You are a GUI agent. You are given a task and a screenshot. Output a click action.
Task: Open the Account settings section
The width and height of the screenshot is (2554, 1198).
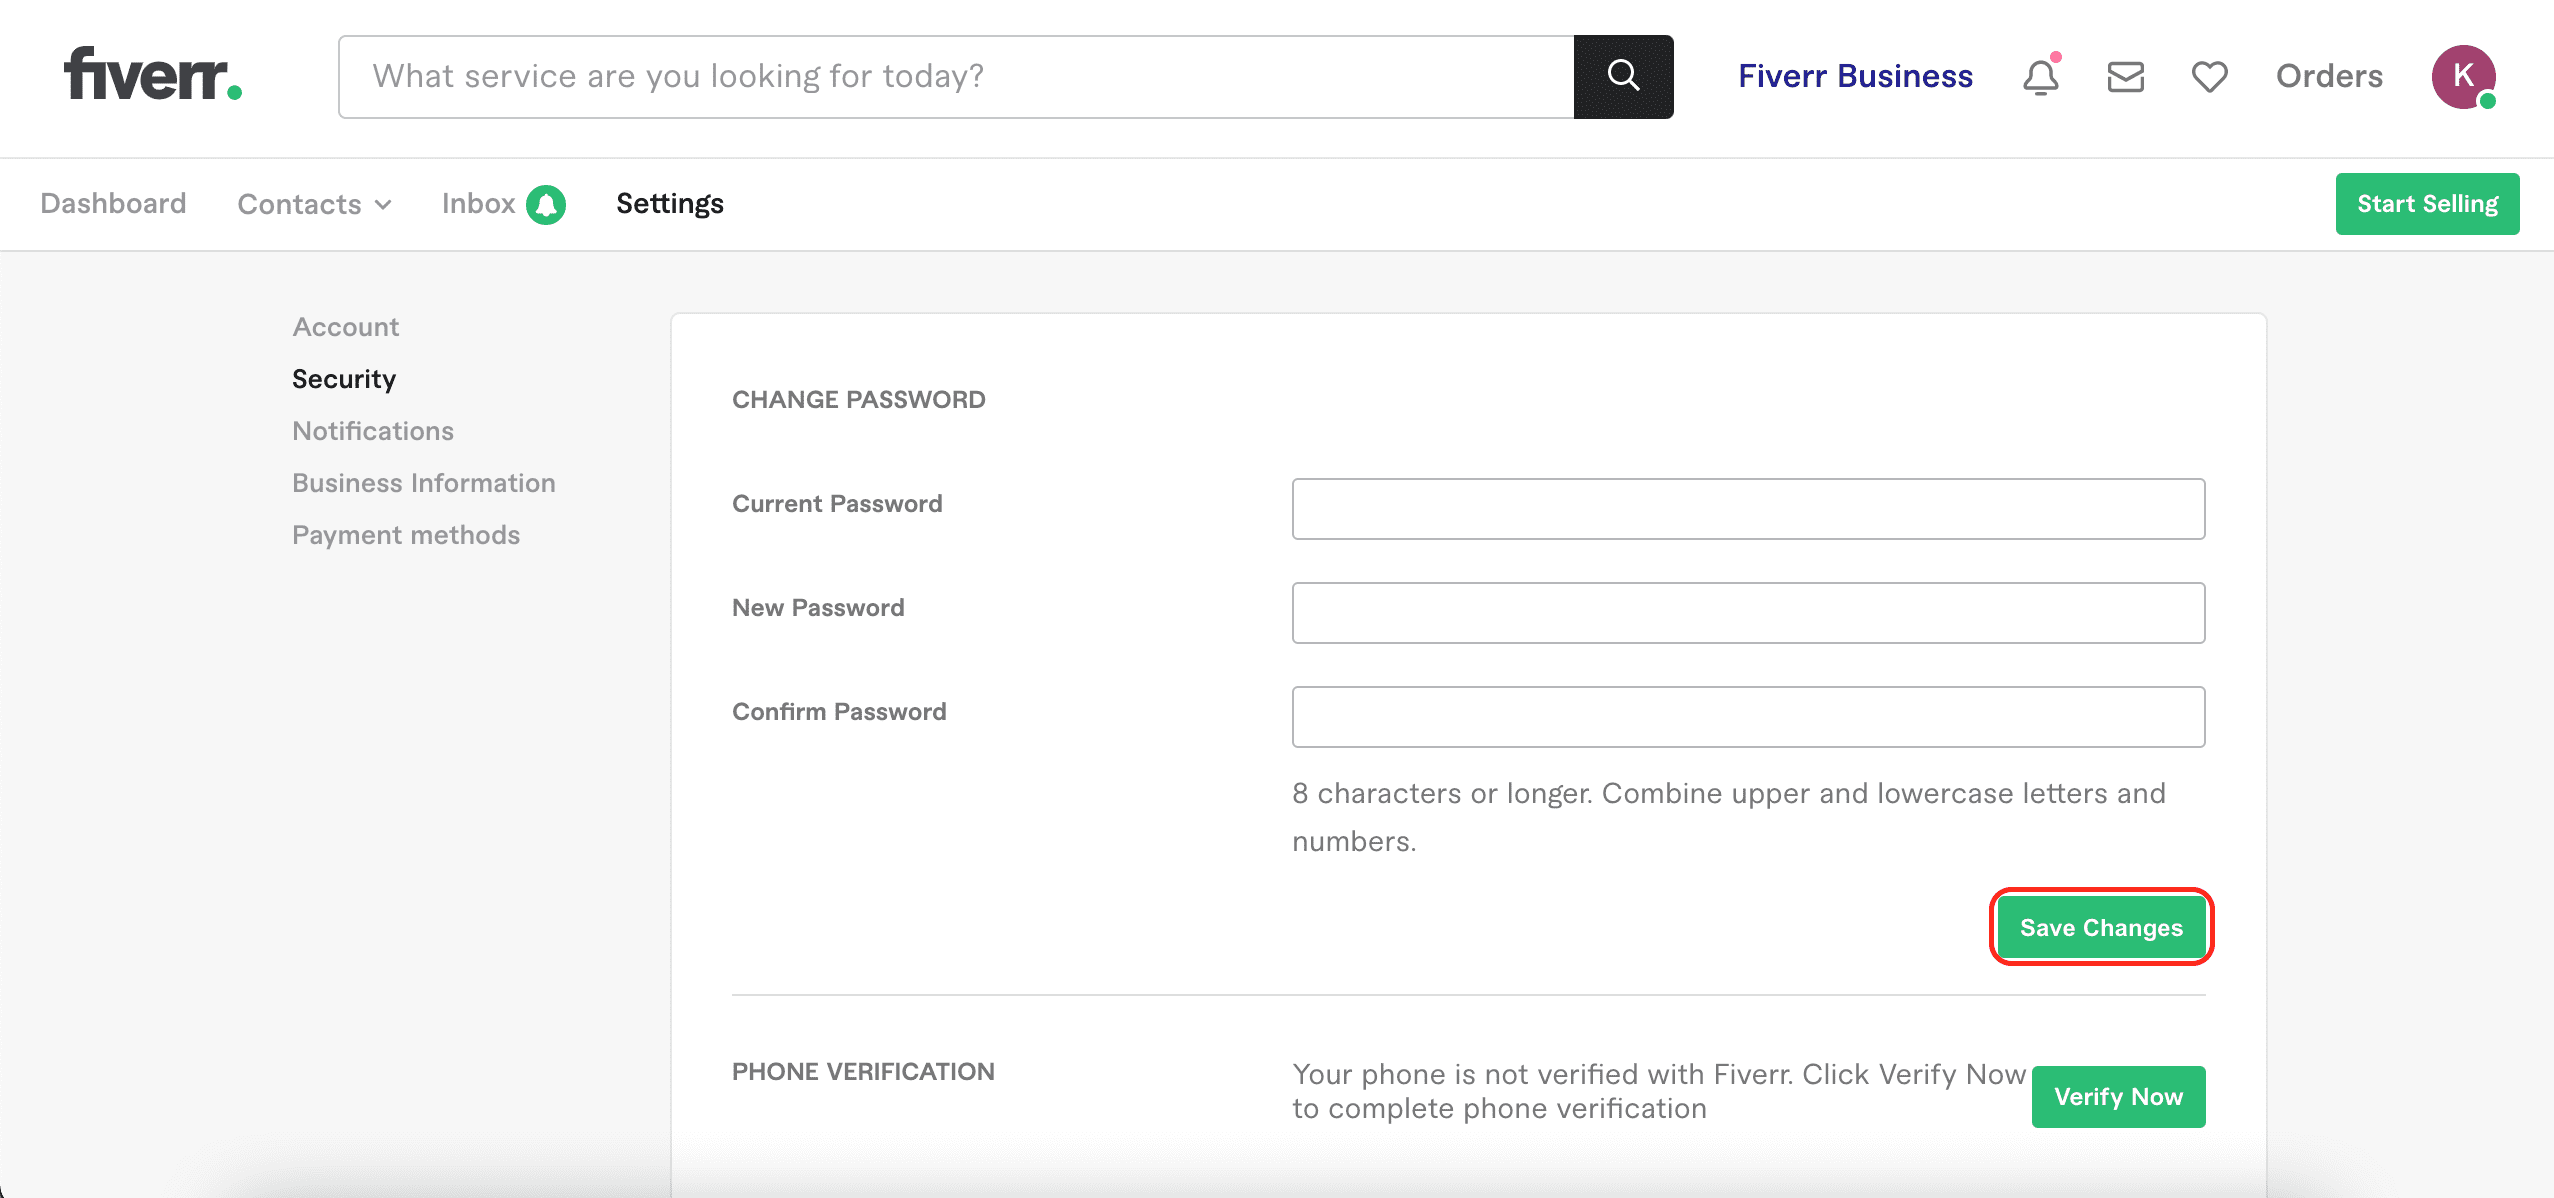[345, 327]
